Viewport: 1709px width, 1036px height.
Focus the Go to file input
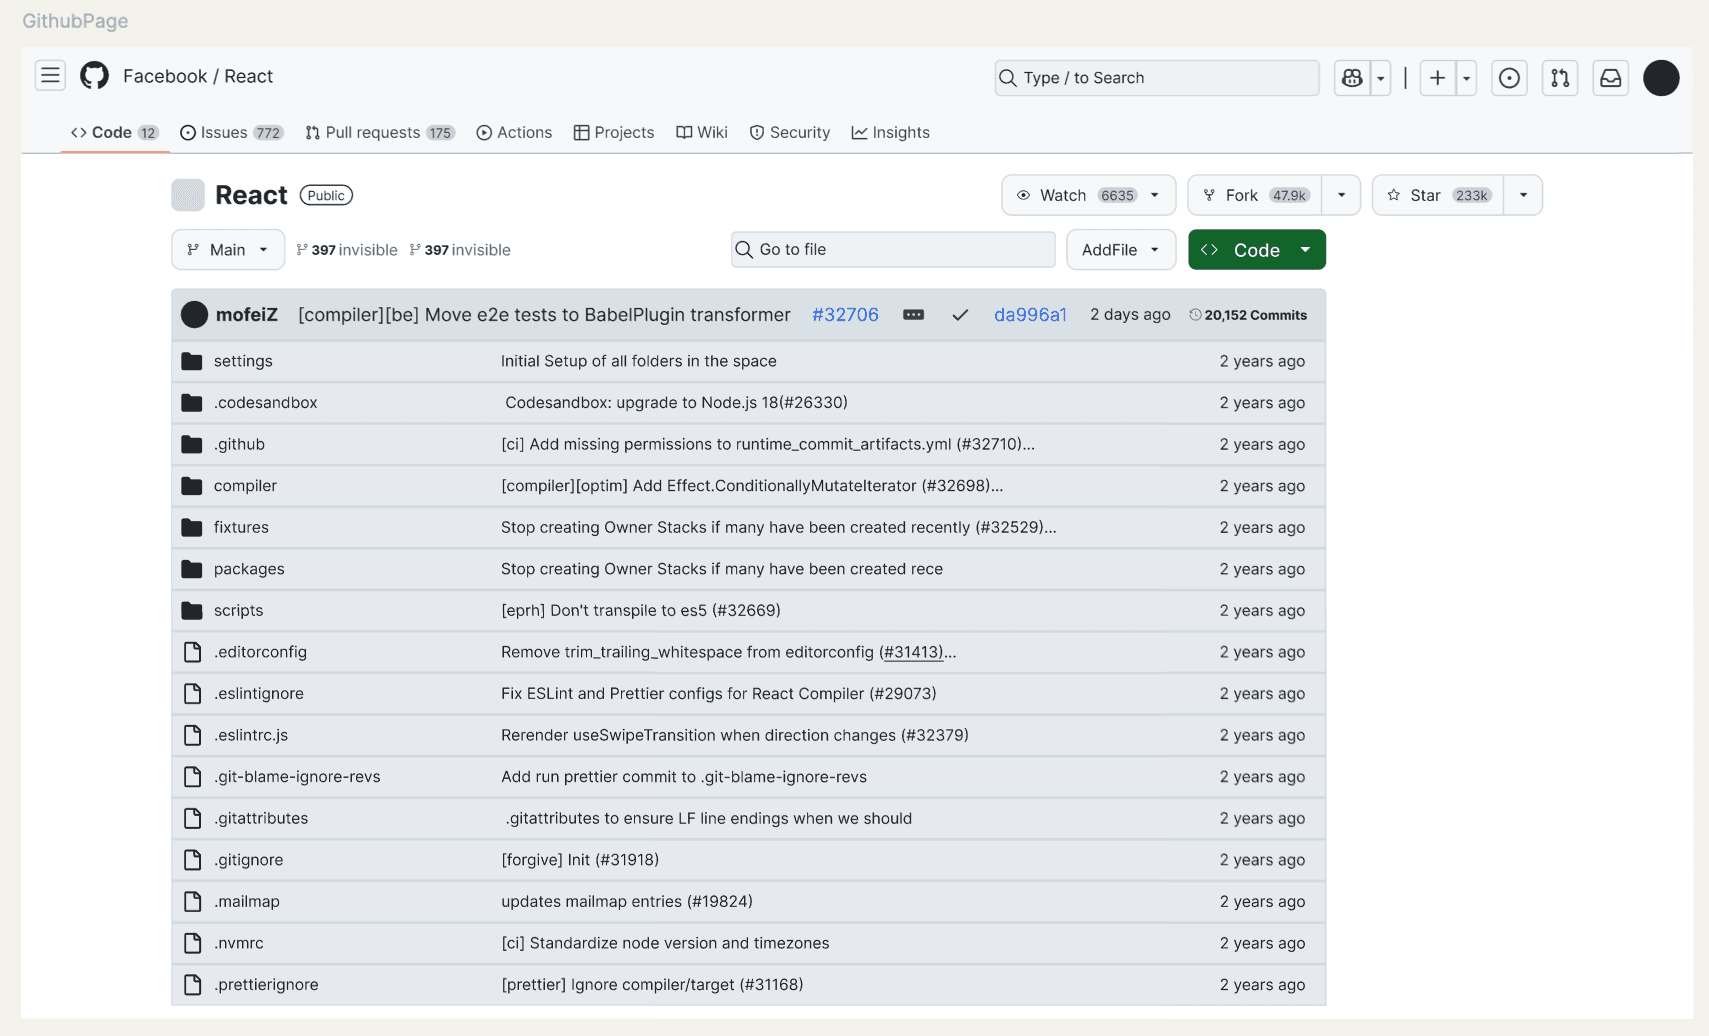[893, 250]
